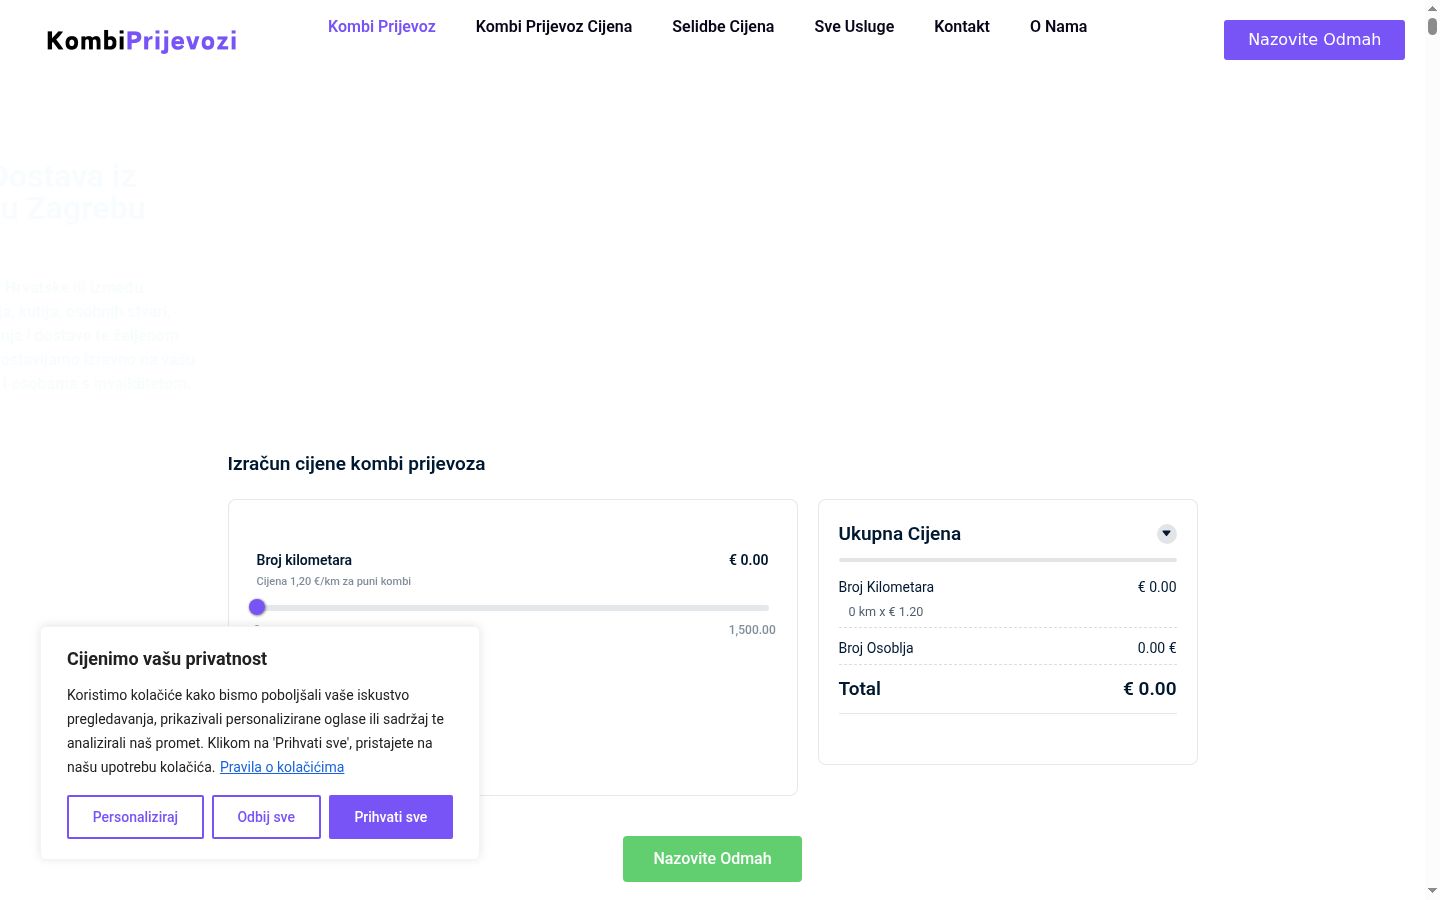Click the Broj kilometara slider handle
Viewport: 1440px width, 900px height.
(x=257, y=607)
